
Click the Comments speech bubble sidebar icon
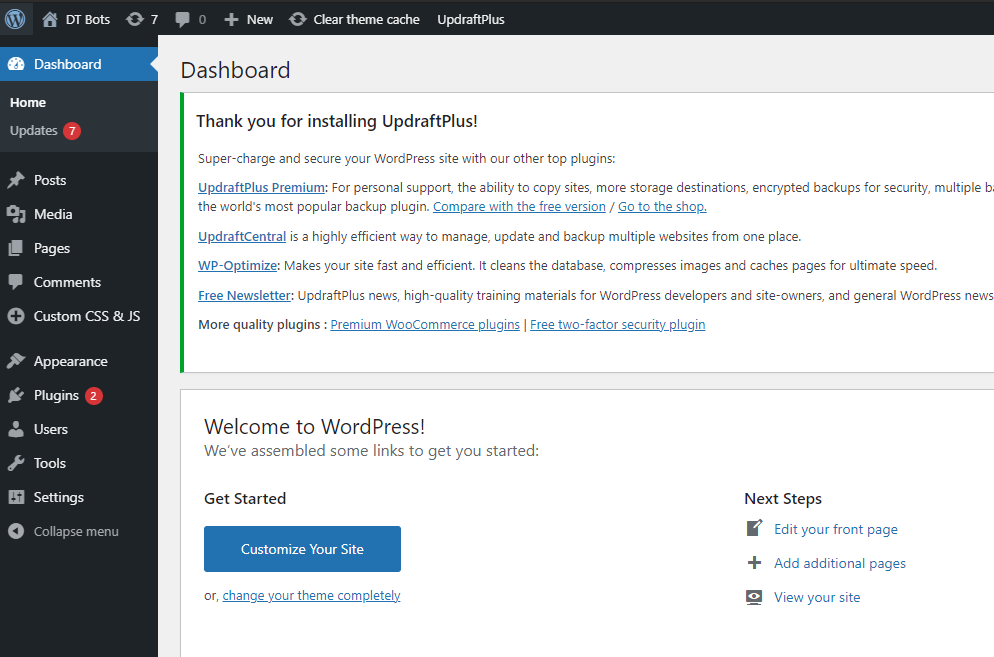coord(16,282)
